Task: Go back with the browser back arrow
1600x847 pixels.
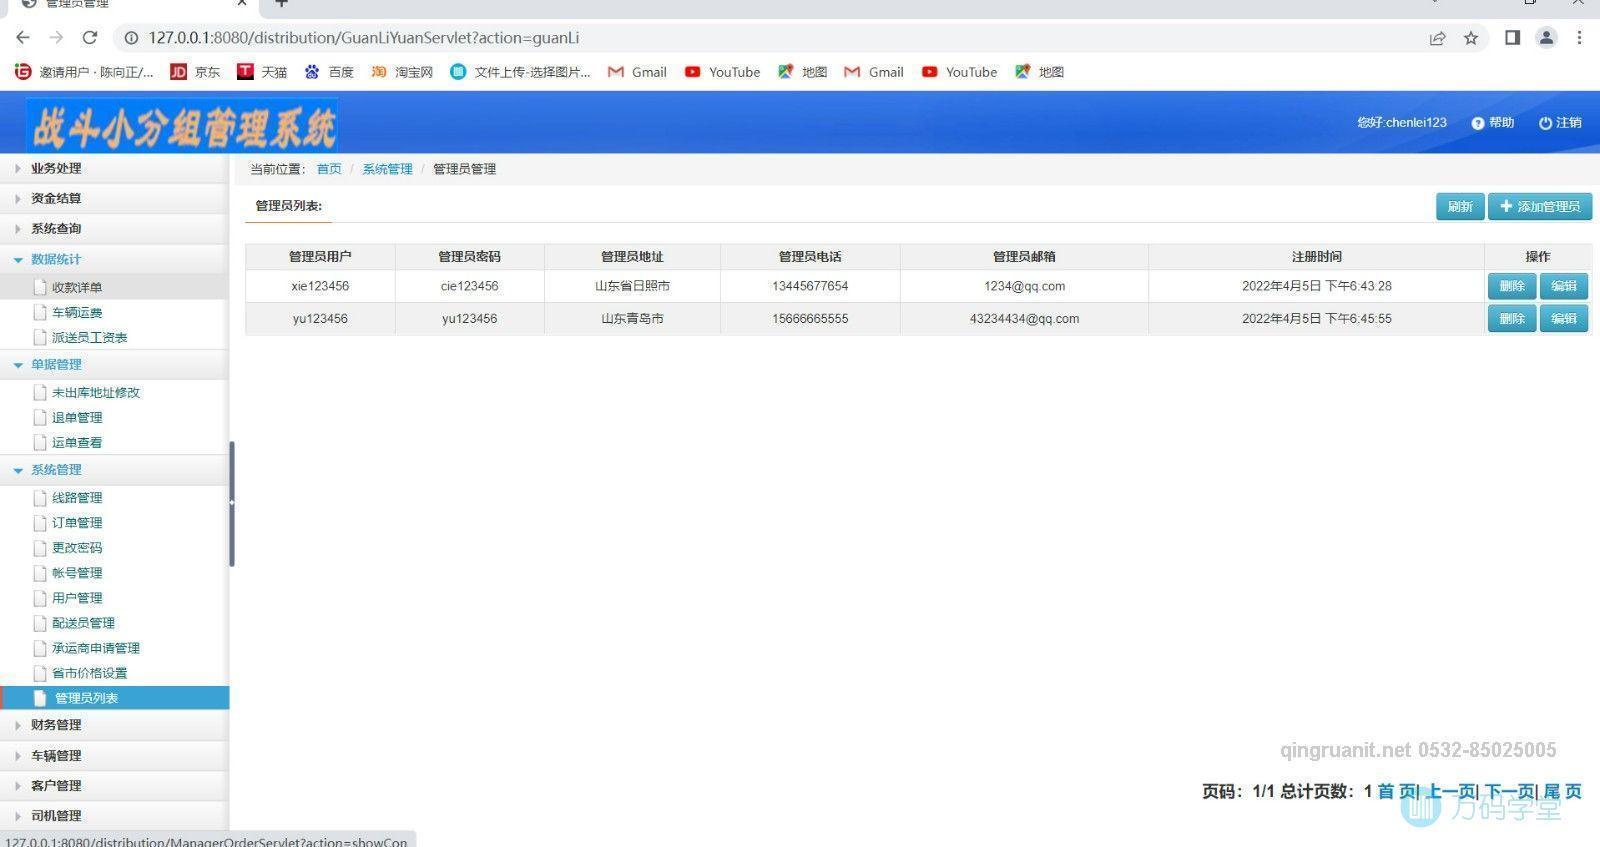Action: (x=23, y=38)
